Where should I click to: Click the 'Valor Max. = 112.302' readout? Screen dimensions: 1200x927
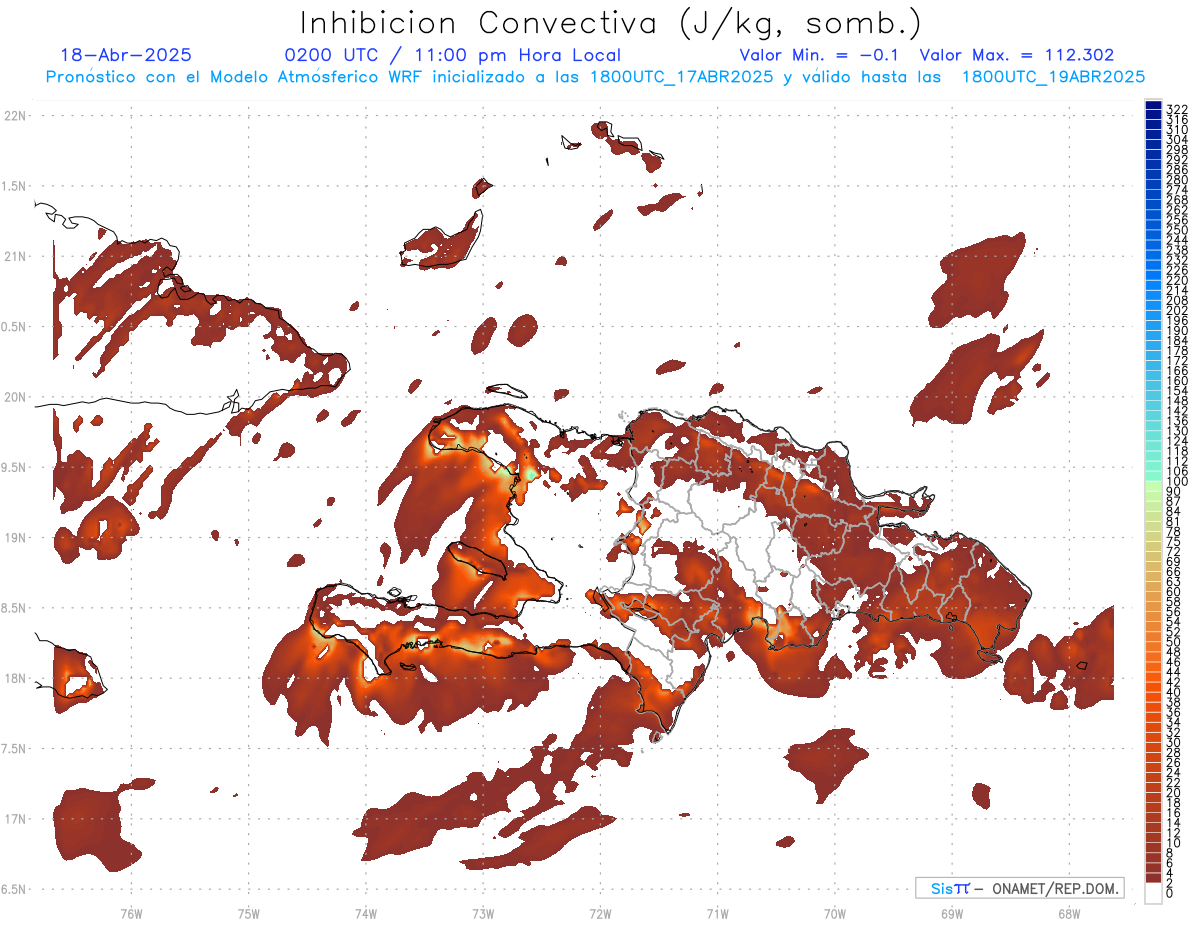1017,56
